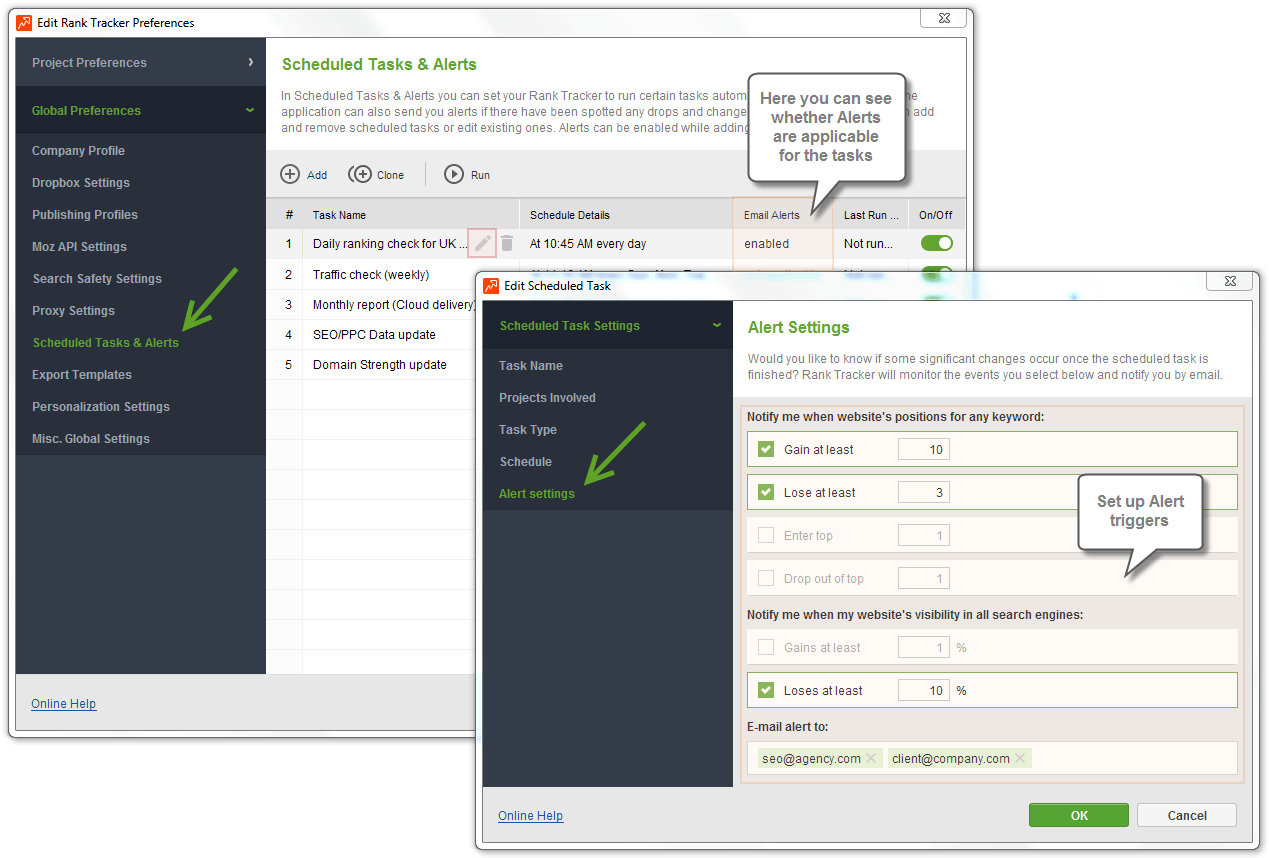Viewport: 1269px width, 858px height.
Task: Toggle off the Daily ranking check task
Action: [x=937, y=243]
